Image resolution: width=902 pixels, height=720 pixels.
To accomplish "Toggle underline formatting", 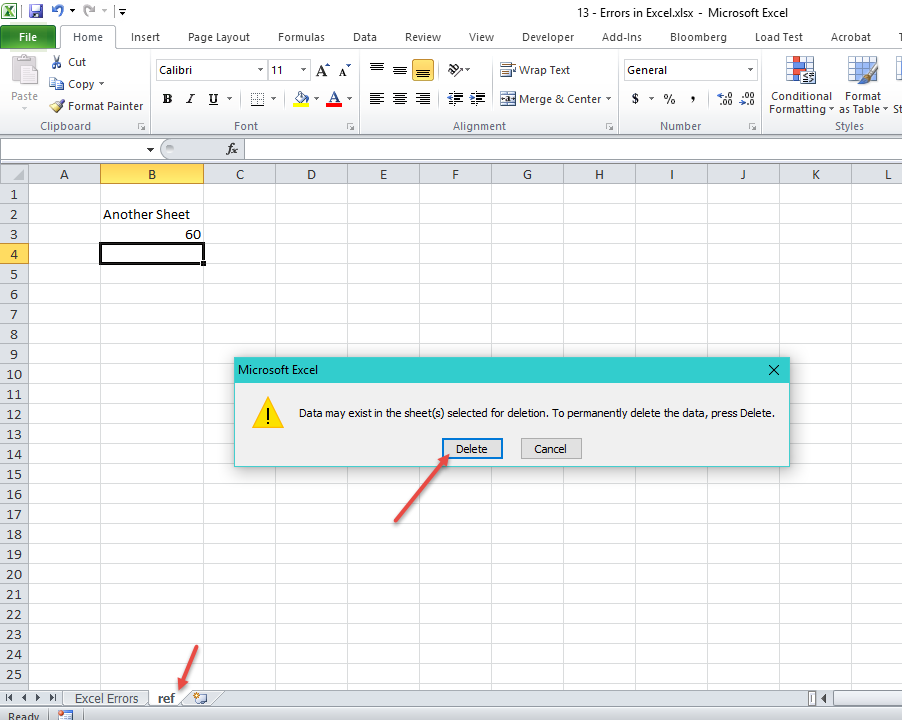I will point(209,98).
